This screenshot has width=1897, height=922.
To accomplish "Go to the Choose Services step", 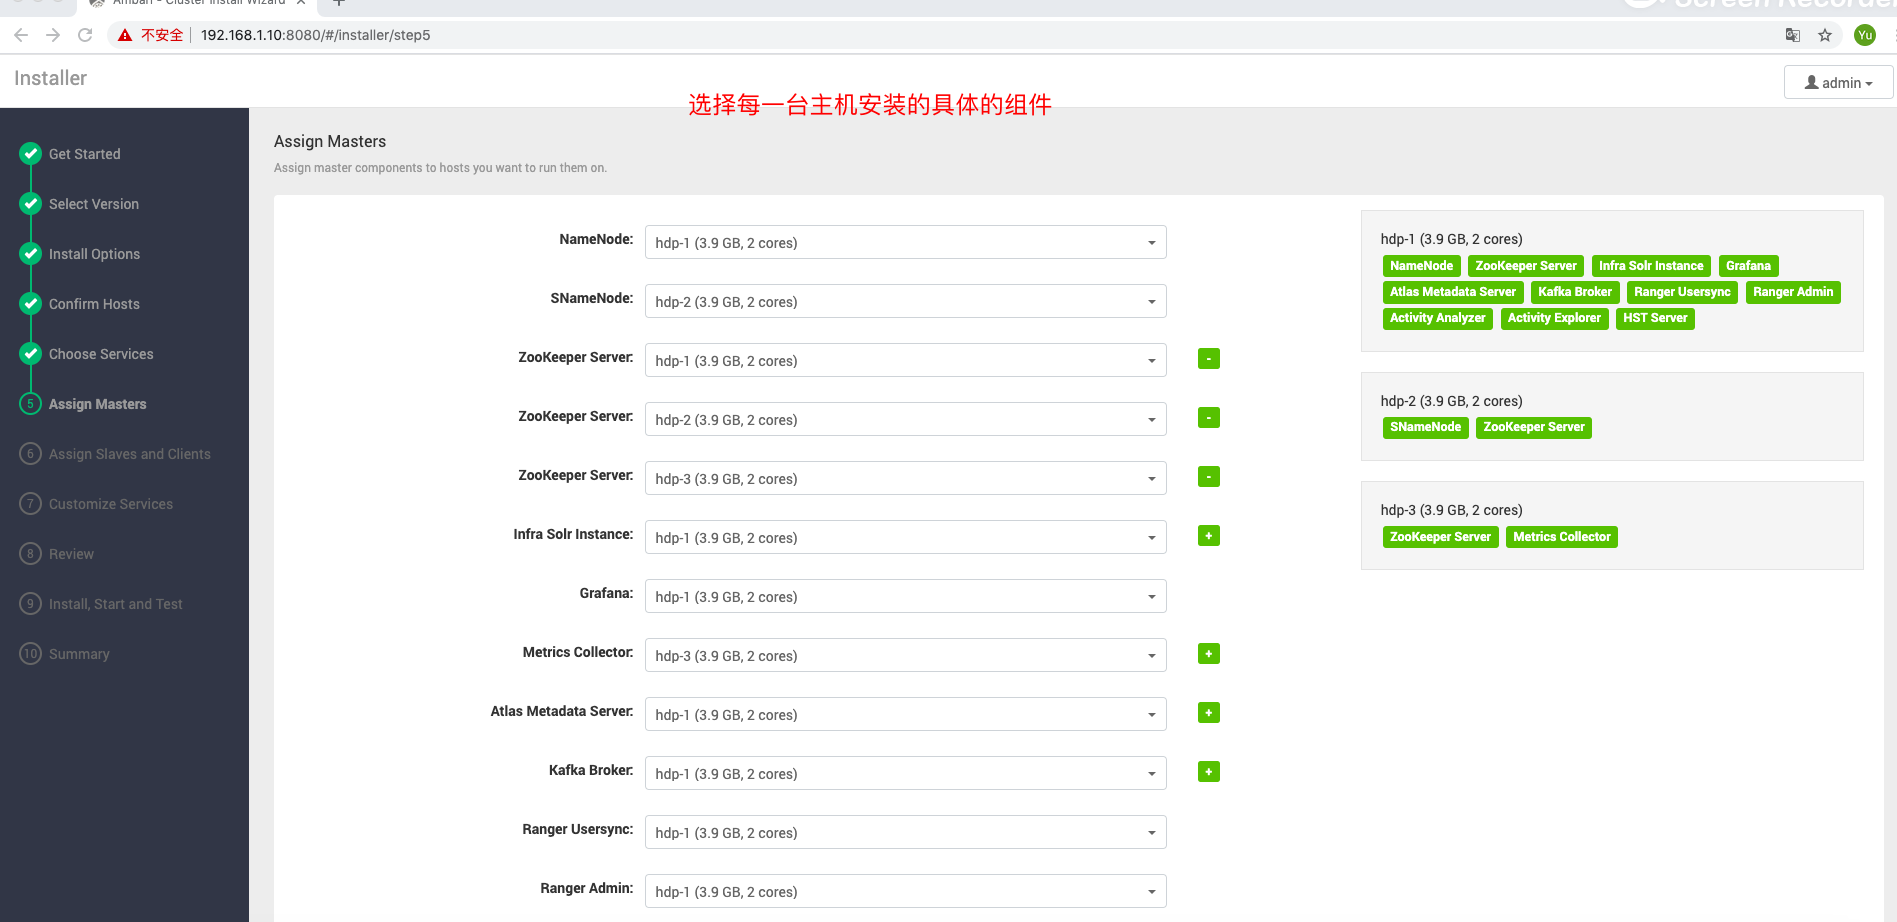I will pyautogui.click(x=101, y=354).
